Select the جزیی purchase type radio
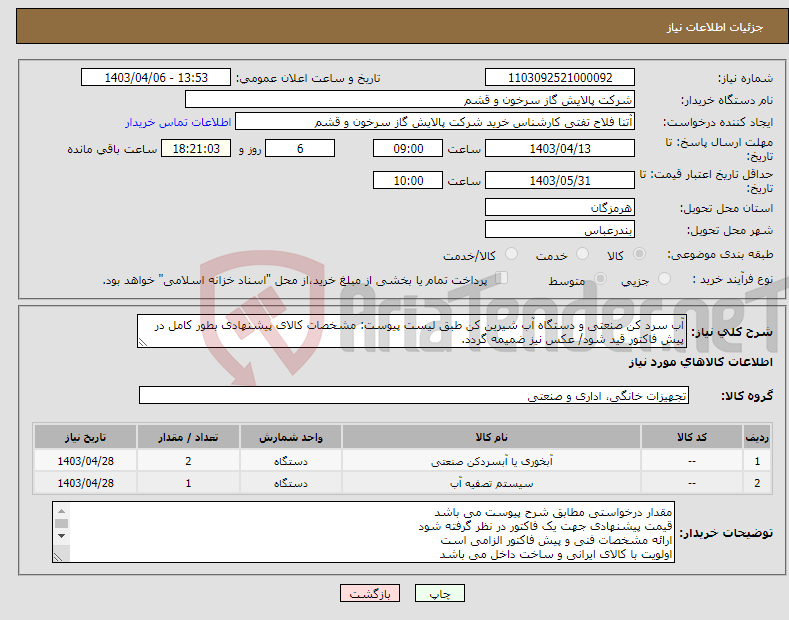The image size is (789, 620). pos(664,278)
